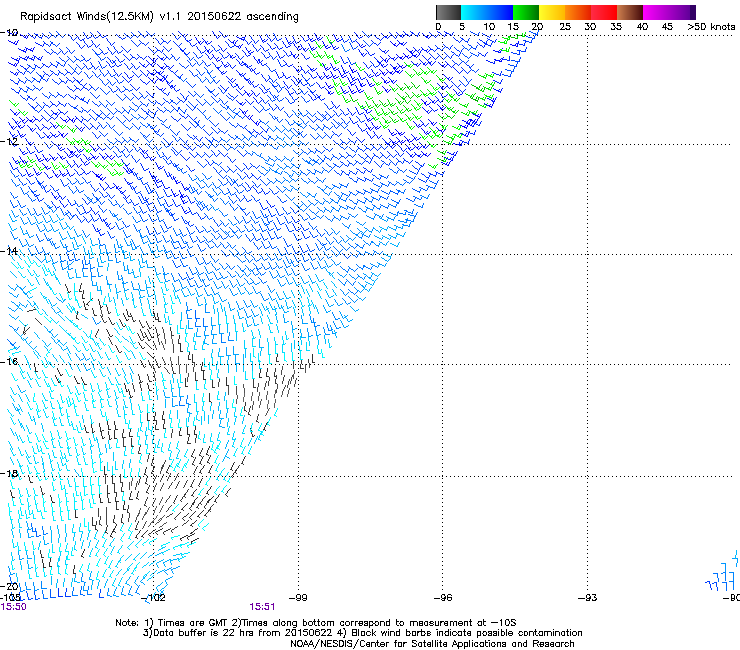Select the -96 longitude axis label

(443, 598)
